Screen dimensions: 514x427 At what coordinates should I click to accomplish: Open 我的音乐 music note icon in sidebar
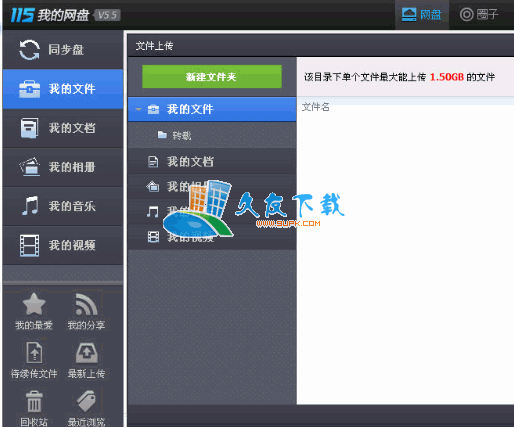click(x=30, y=206)
